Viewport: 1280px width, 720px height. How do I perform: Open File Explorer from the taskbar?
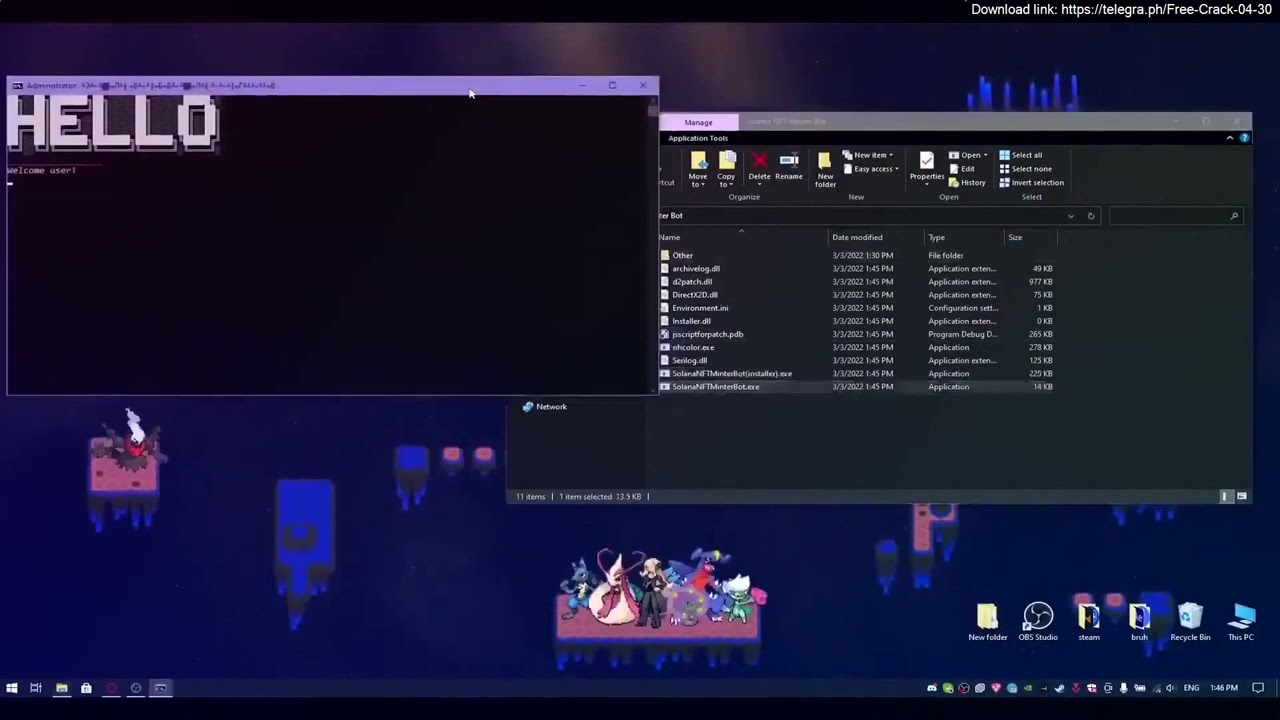click(x=61, y=688)
